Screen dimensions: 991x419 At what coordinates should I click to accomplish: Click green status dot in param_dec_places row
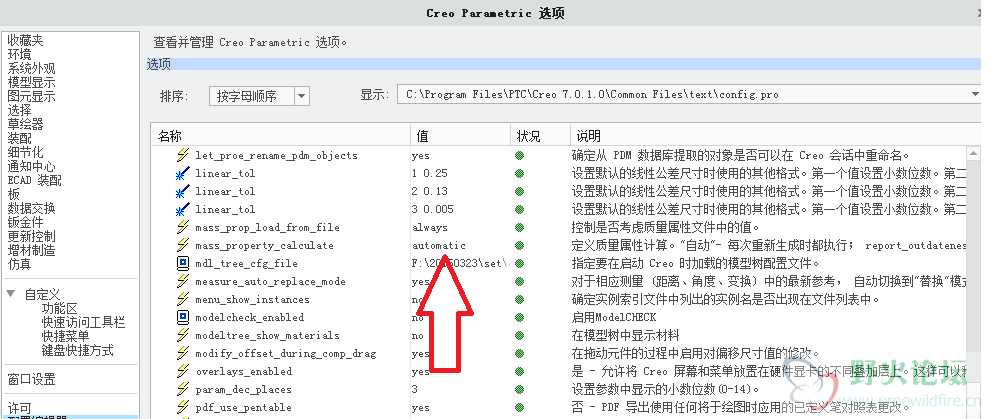520,389
